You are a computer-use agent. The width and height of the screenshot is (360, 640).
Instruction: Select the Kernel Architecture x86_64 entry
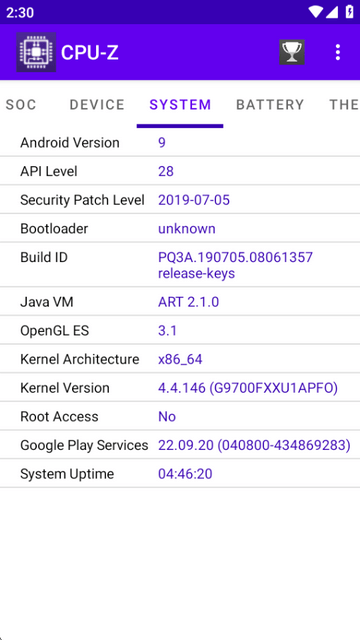click(x=180, y=359)
